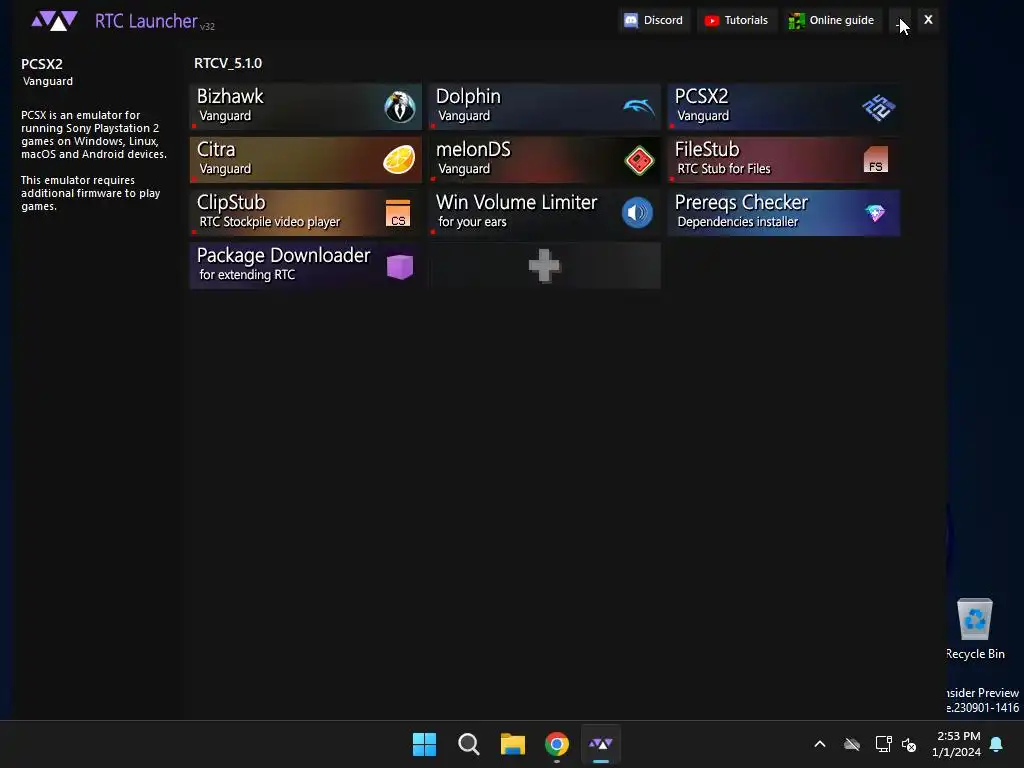Image resolution: width=1024 pixels, height=768 pixels.
Task: Minimize the RTC Launcher window
Action: click(x=899, y=20)
